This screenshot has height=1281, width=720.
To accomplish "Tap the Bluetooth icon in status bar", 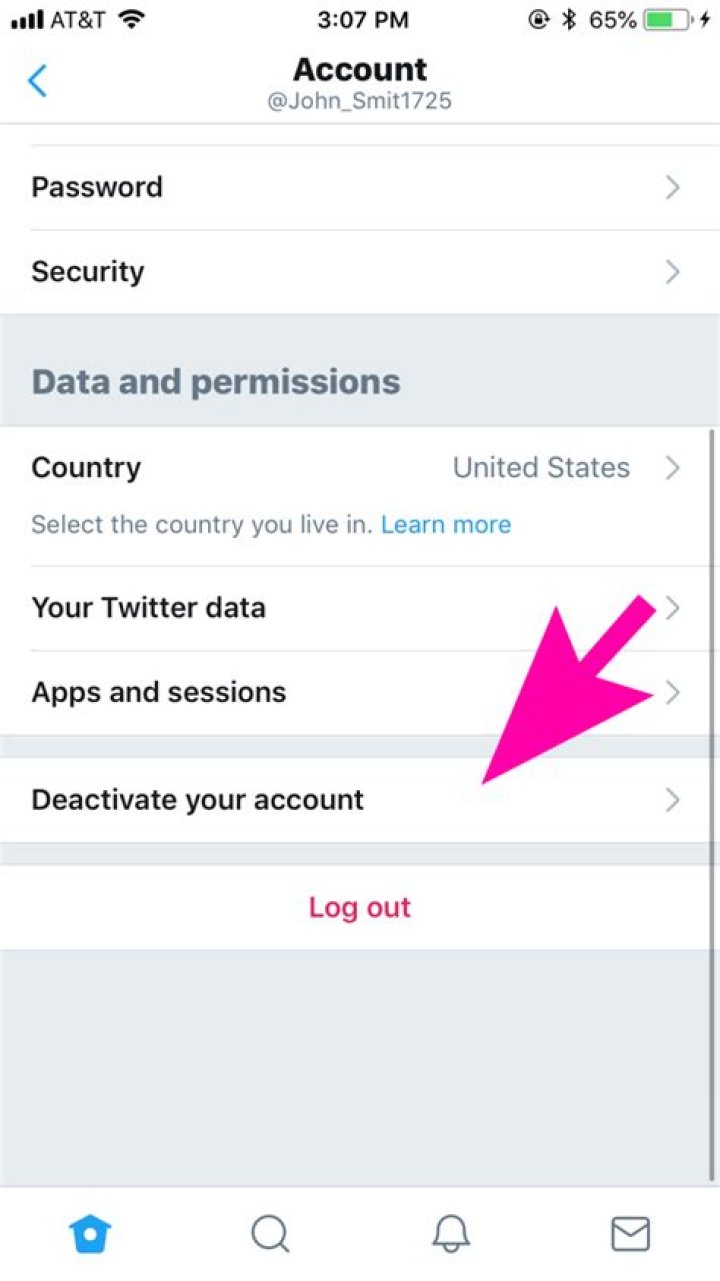I will pyautogui.click(x=569, y=19).
